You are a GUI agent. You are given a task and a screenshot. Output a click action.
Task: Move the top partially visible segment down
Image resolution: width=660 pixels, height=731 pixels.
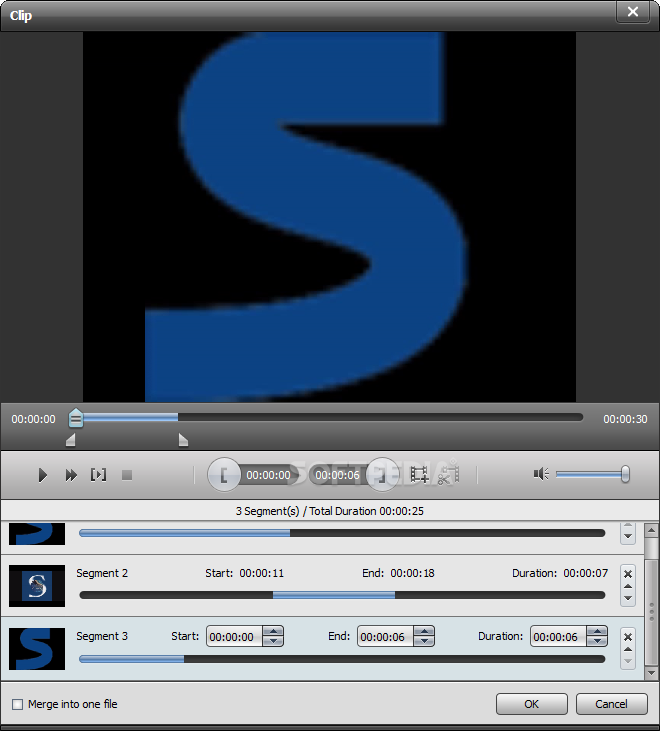click(628, 536)
